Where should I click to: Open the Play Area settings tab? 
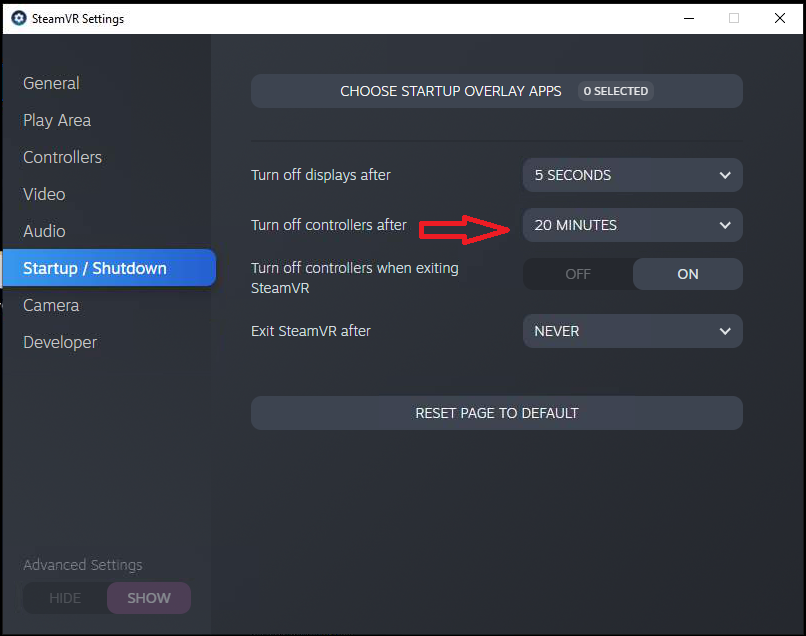pos(57,120)
